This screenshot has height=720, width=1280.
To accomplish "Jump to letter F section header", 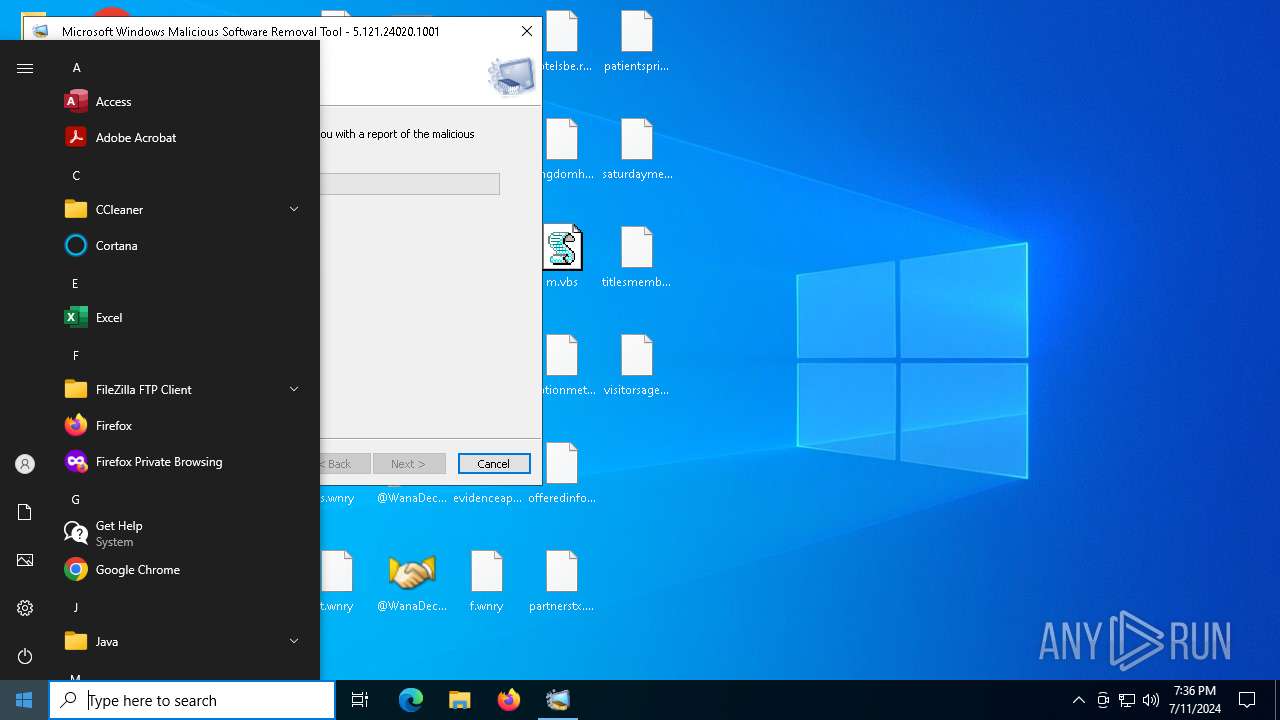I will click(75, 355).
